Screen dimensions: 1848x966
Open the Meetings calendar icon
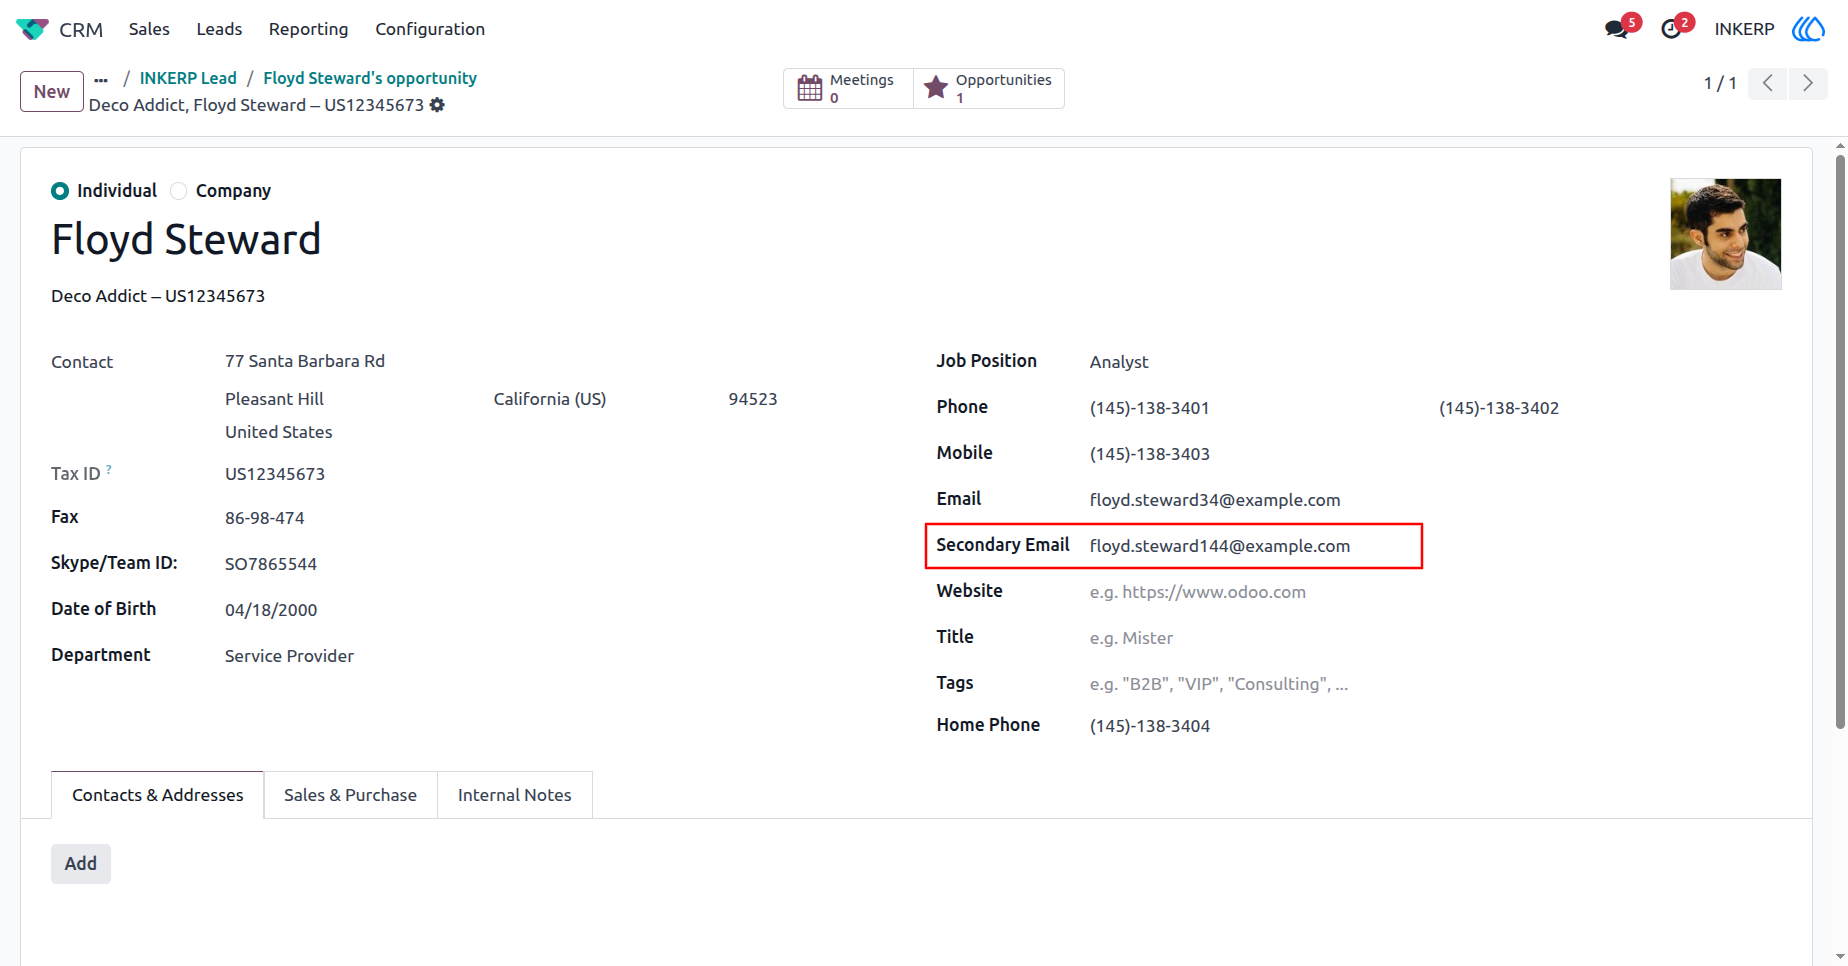pyautogui.click(x=810, y=88)
